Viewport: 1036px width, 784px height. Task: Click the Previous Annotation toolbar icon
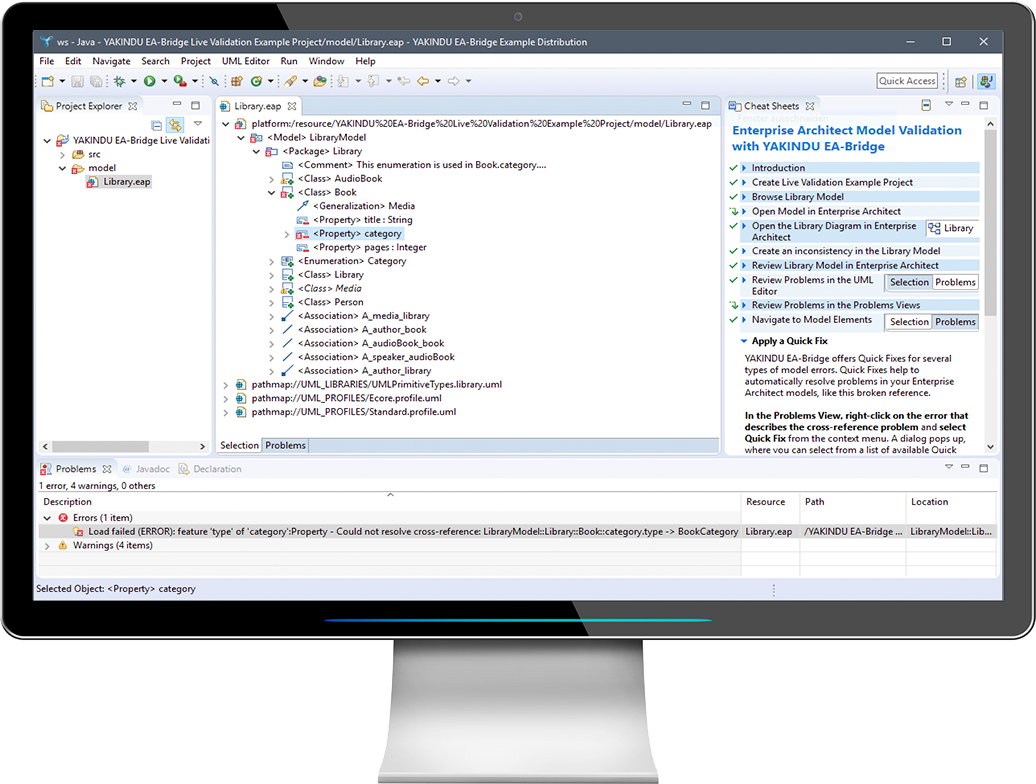coord(373,81)
